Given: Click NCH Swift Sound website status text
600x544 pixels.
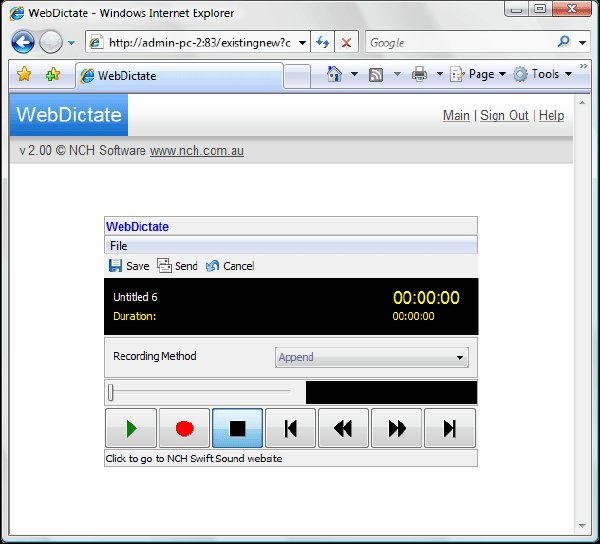Looking at the screenshot, I should 194,458.
